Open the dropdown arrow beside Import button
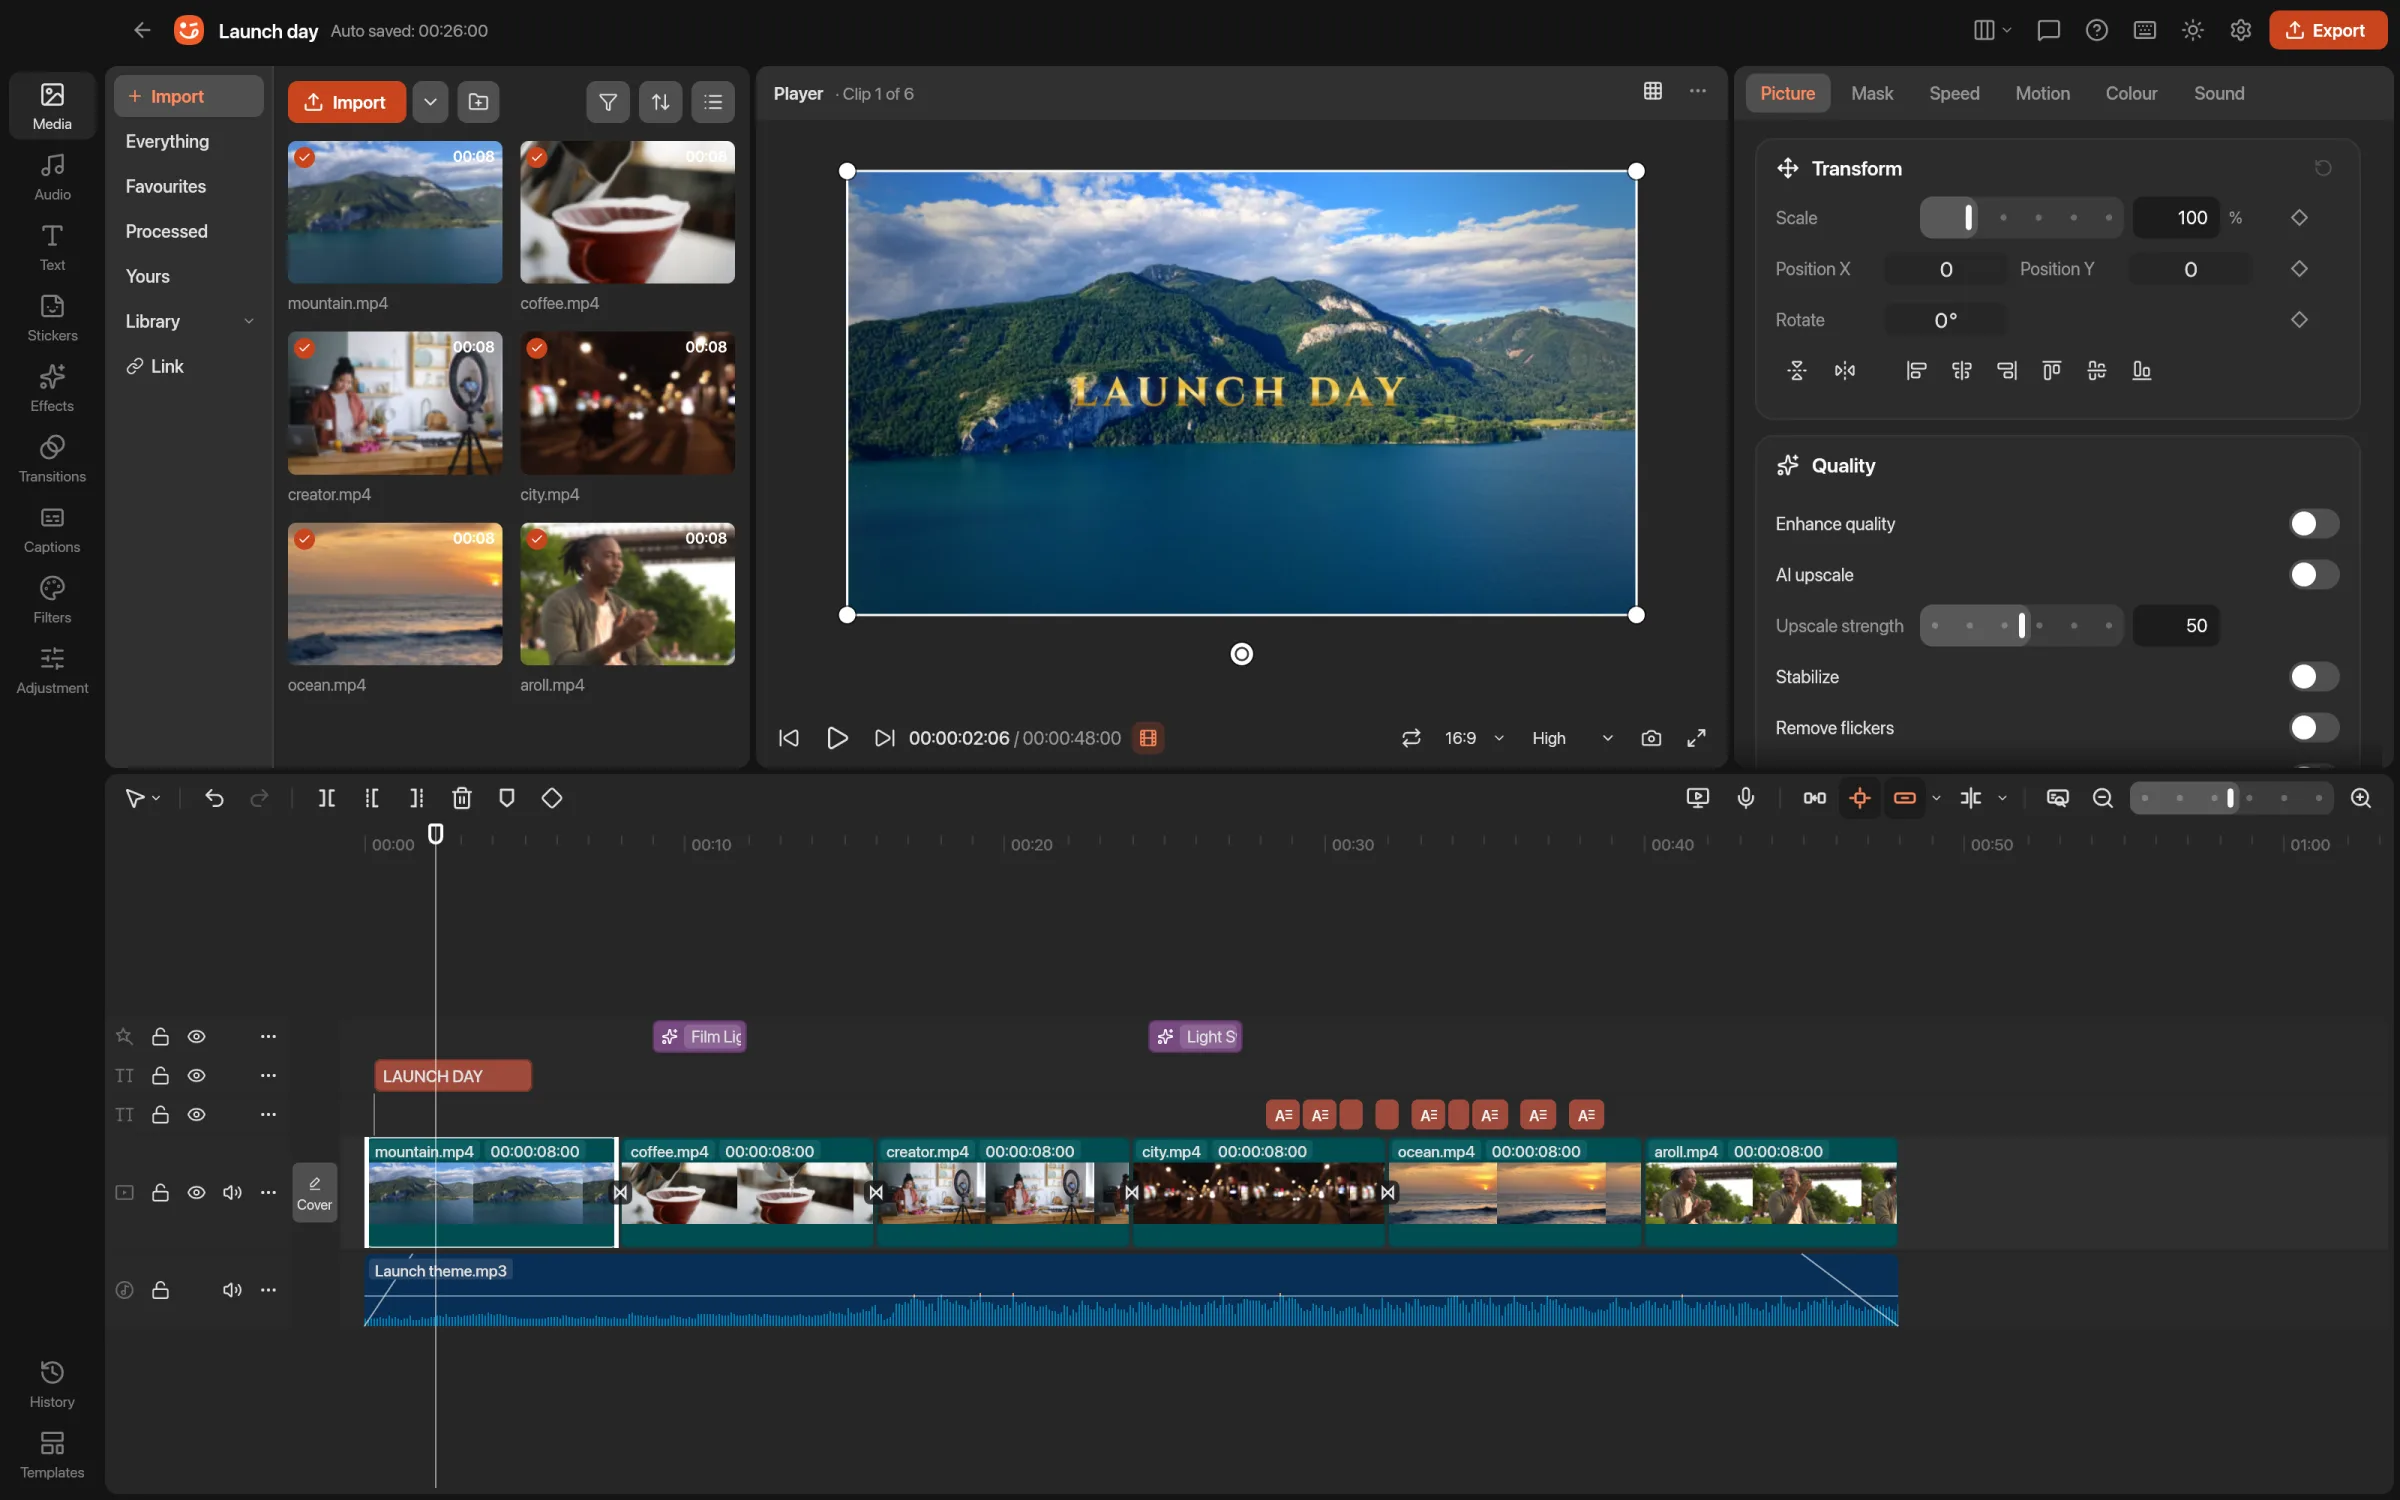2400x1500 pixels. pyautogui.click(x=430, y=102)
